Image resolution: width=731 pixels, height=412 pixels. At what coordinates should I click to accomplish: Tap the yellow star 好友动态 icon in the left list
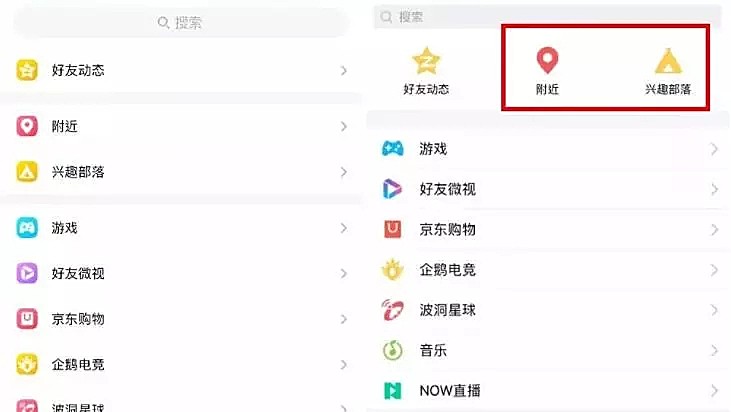(x=27, y=70)
